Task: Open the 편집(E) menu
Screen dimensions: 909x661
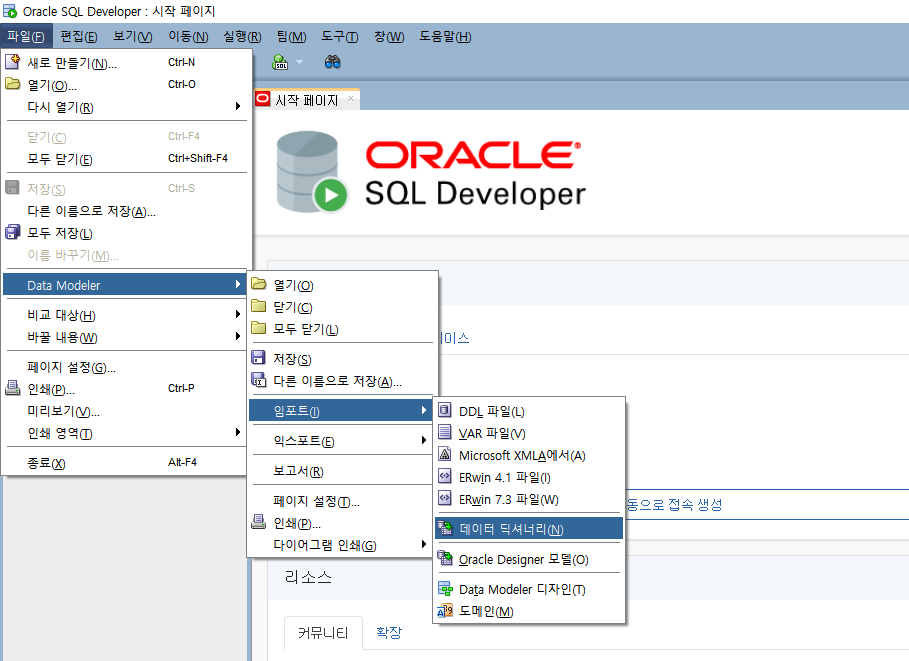Action: [79, 37]
